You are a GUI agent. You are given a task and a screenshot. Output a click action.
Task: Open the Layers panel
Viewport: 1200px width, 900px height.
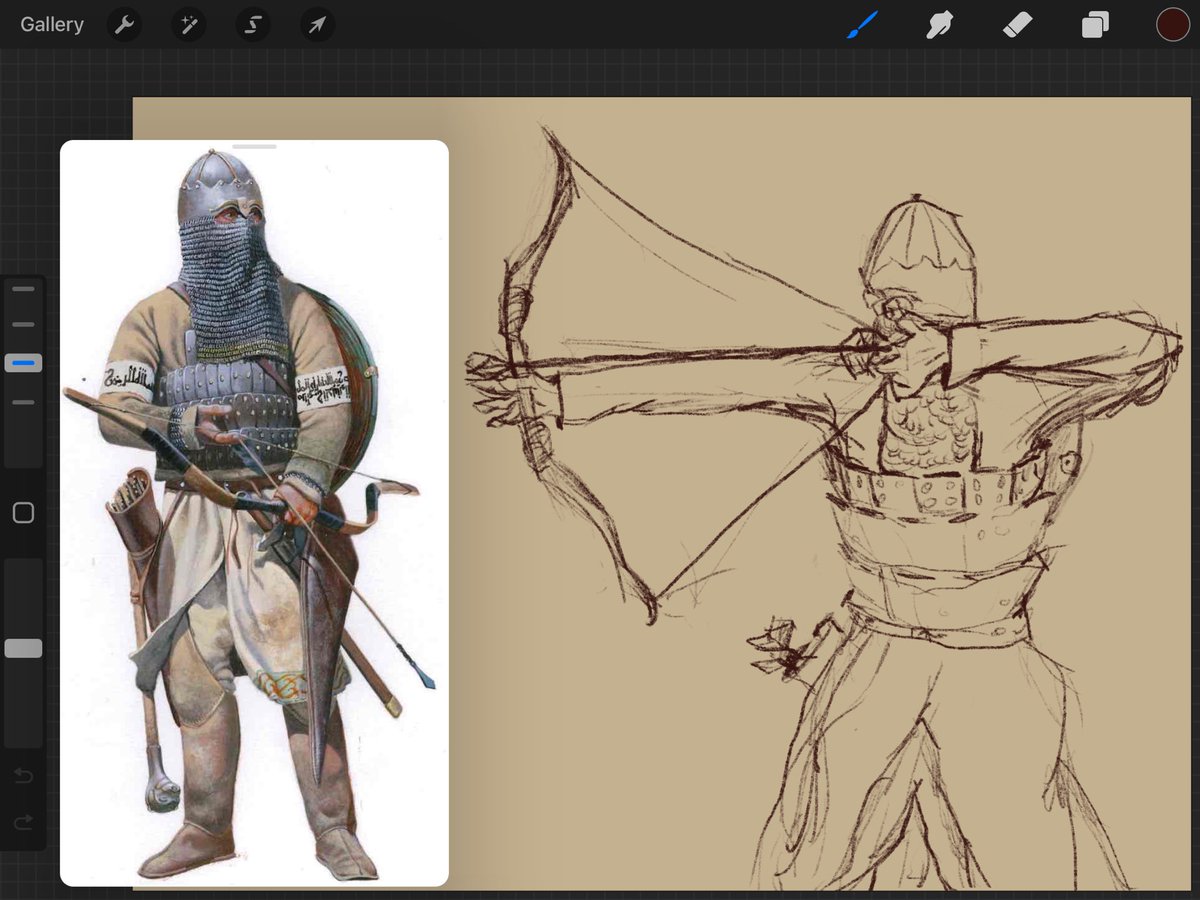[1095, 25]
